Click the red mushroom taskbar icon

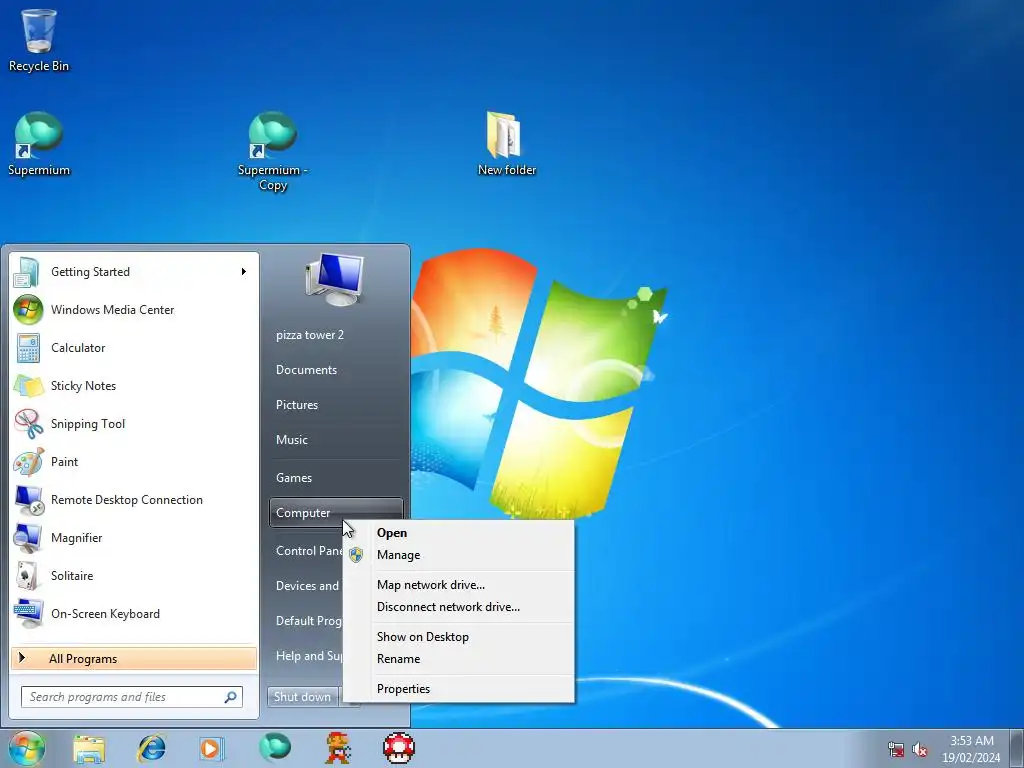398,748
